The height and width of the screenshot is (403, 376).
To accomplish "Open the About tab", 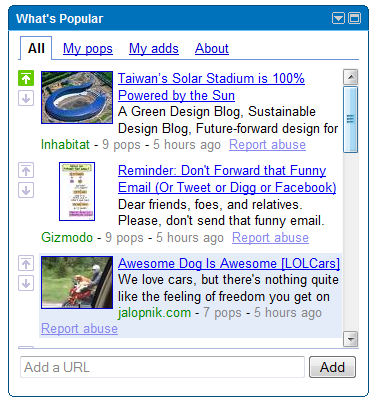I will click(x=212, y=49).
